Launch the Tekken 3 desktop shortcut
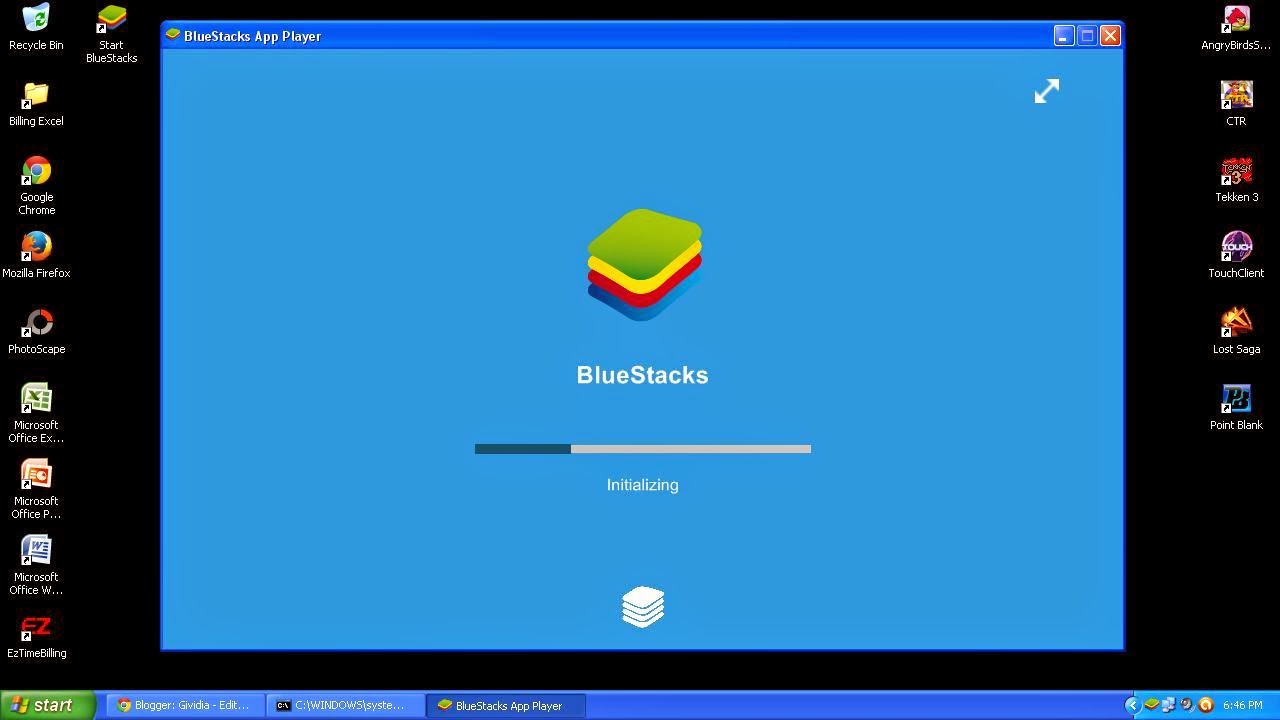 click(x=1236, y=179)
